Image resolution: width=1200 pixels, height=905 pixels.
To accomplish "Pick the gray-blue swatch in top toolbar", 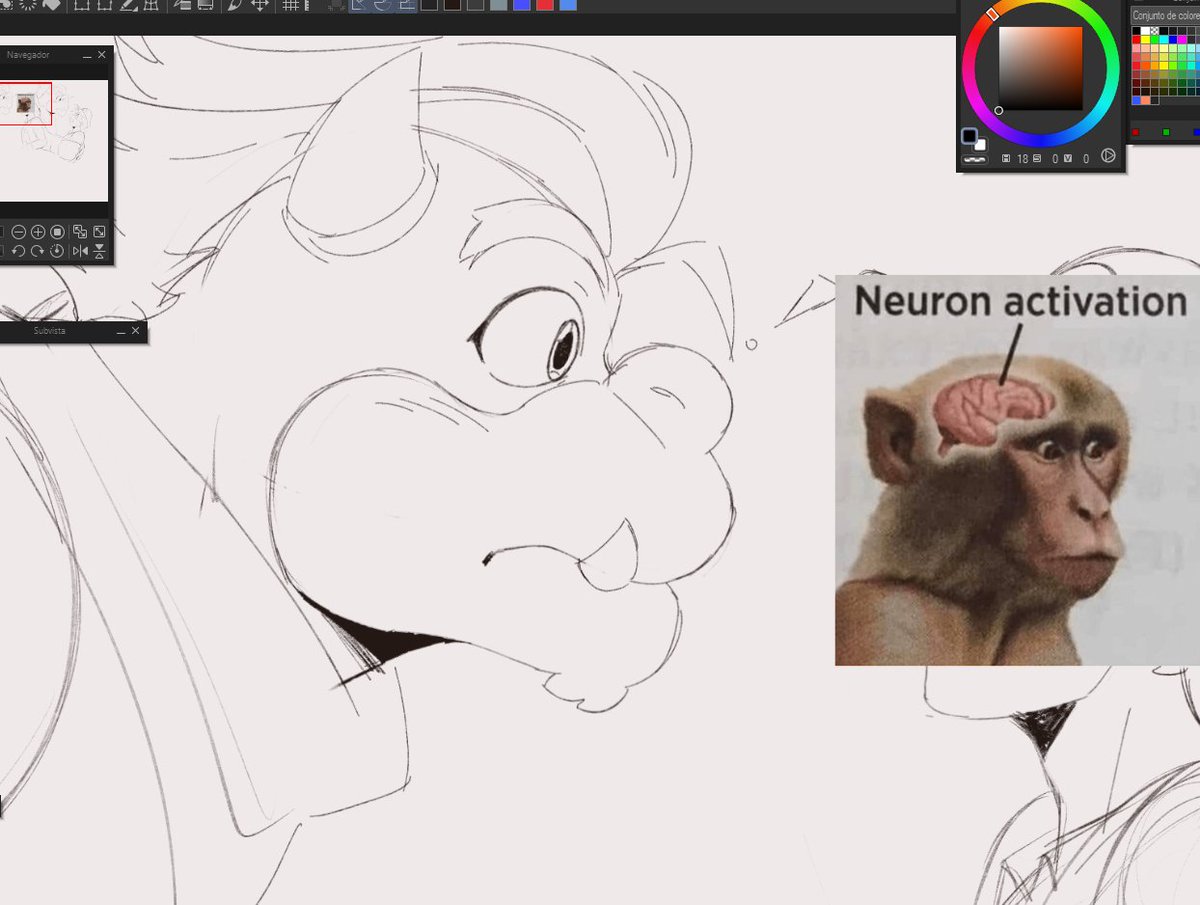I will click(x=498, y=5).
